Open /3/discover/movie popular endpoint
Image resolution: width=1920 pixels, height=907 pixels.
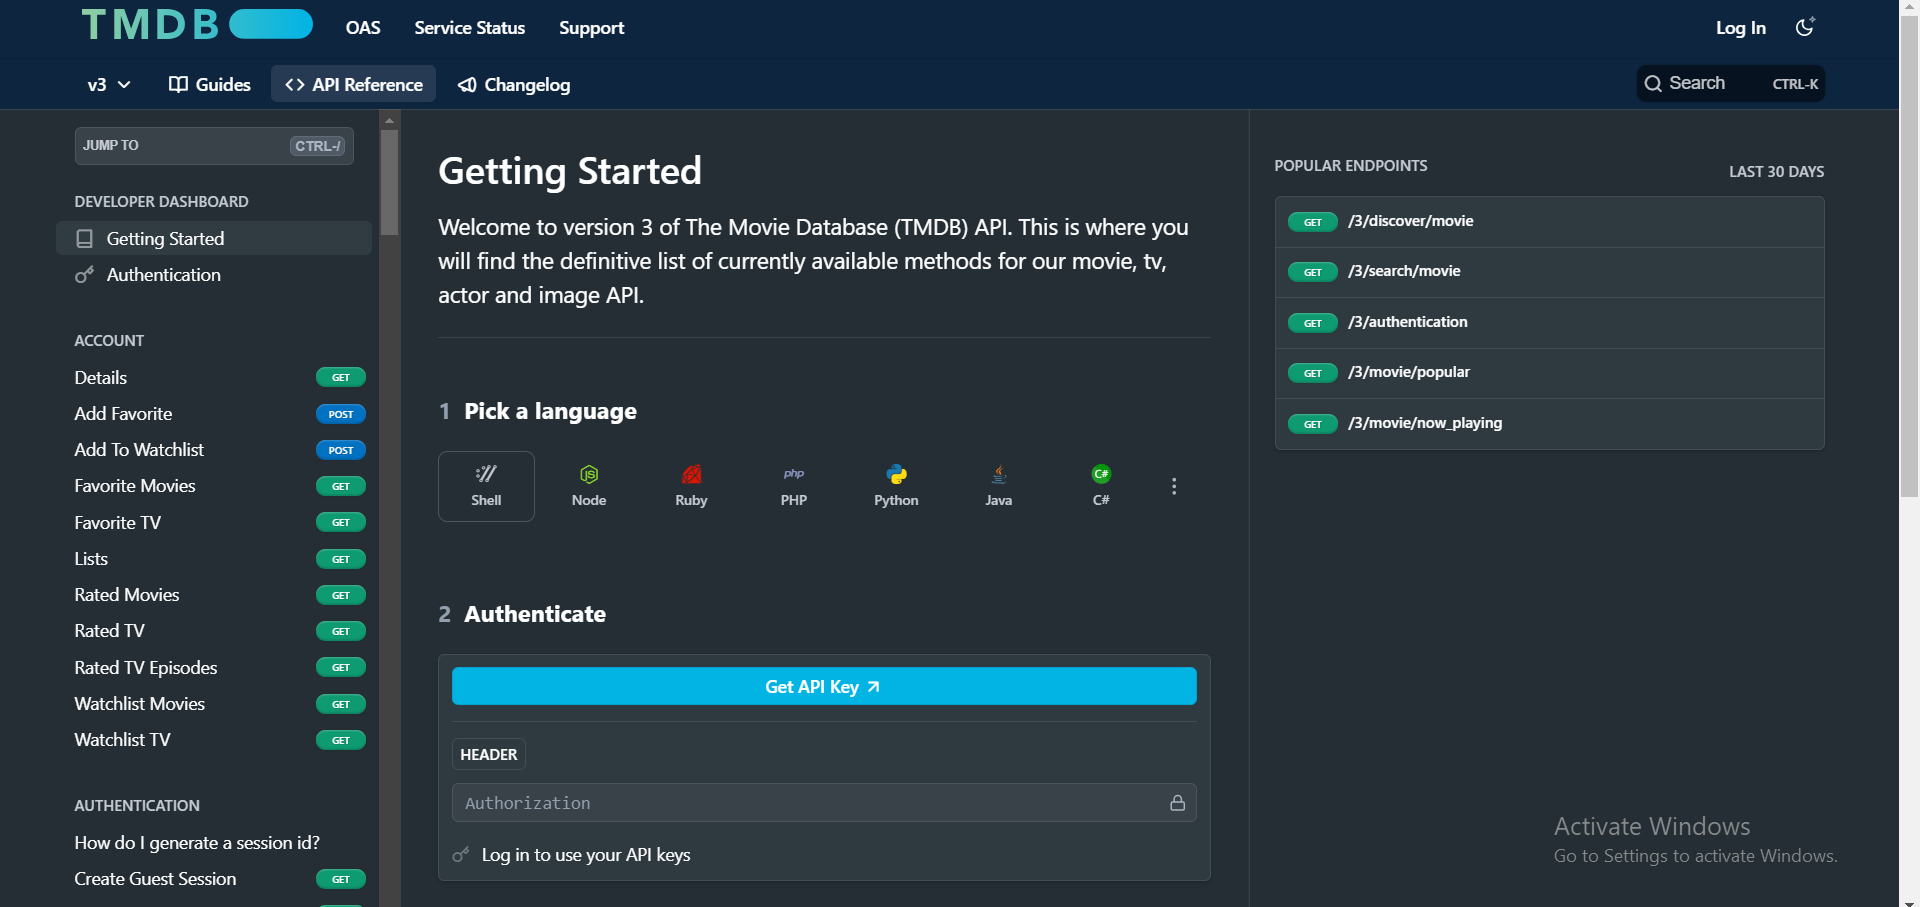(1549, 222)
